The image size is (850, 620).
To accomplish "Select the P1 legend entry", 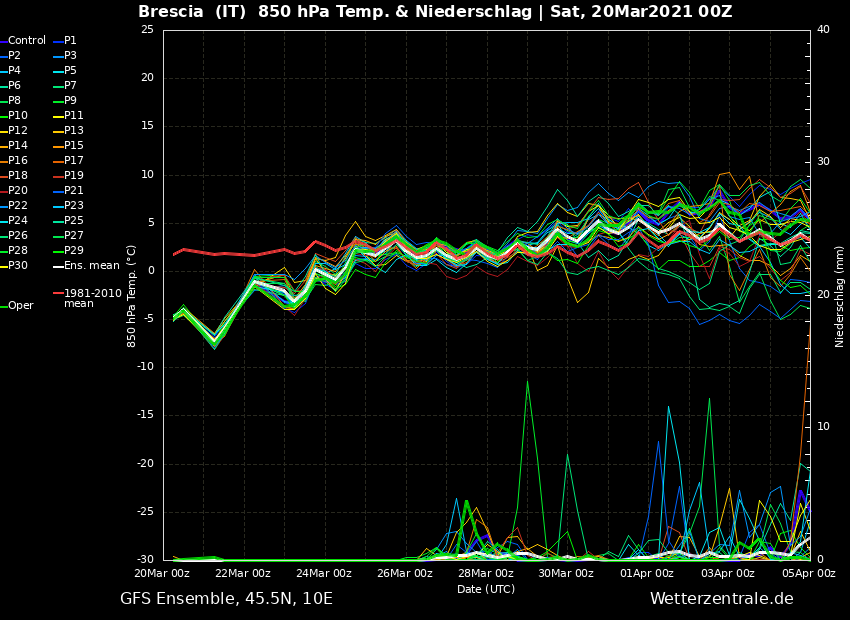I will pos(70,41).
